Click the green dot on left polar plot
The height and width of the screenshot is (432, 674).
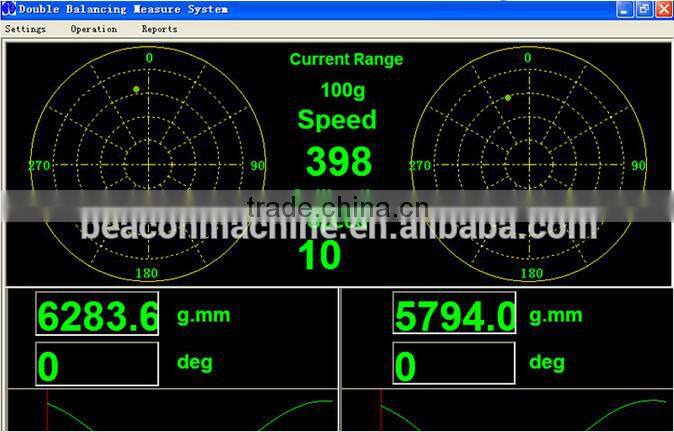[136, 90]
